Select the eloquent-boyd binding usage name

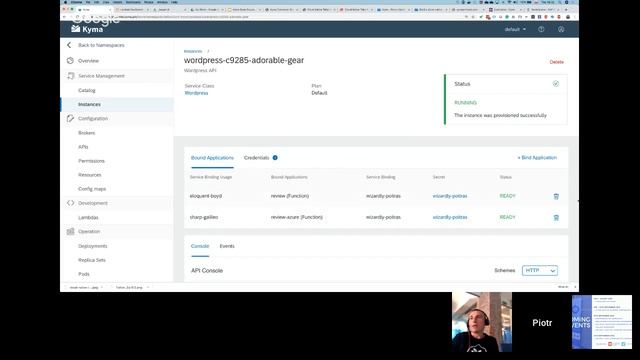[206, 196]
